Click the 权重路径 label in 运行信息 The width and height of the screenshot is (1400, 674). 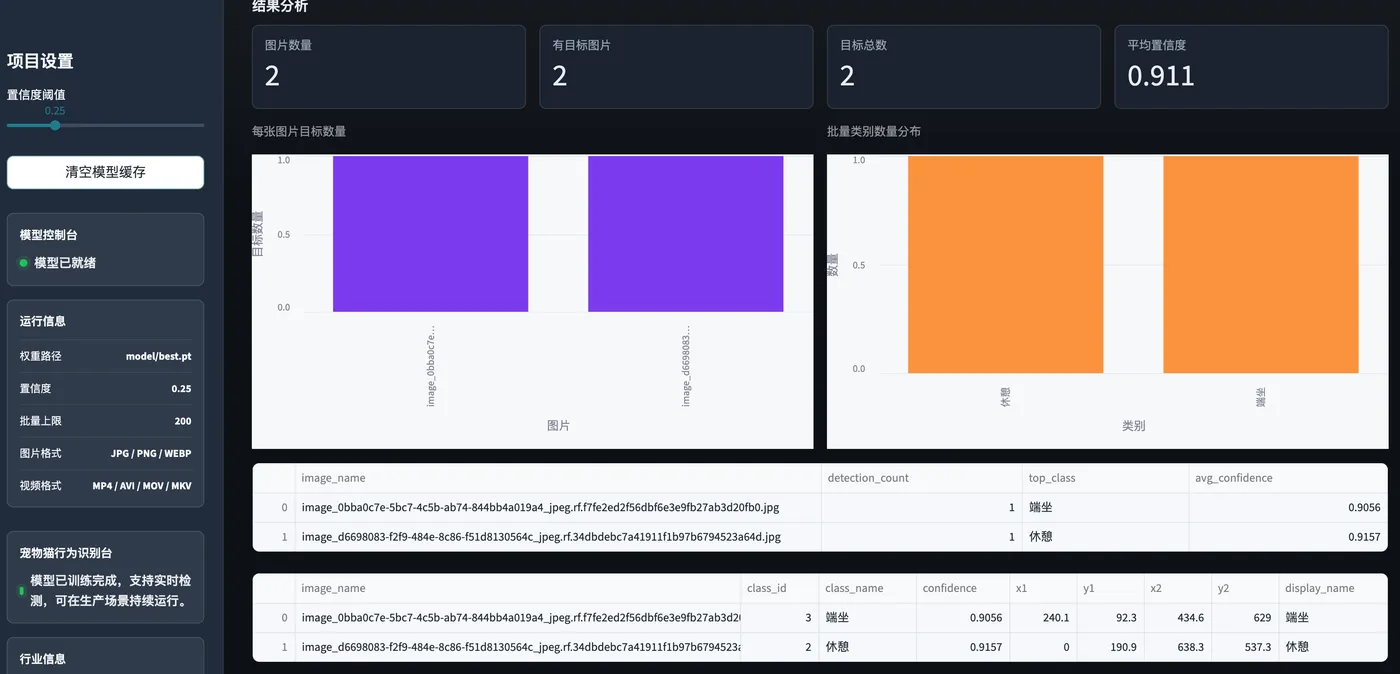[40, 356]
